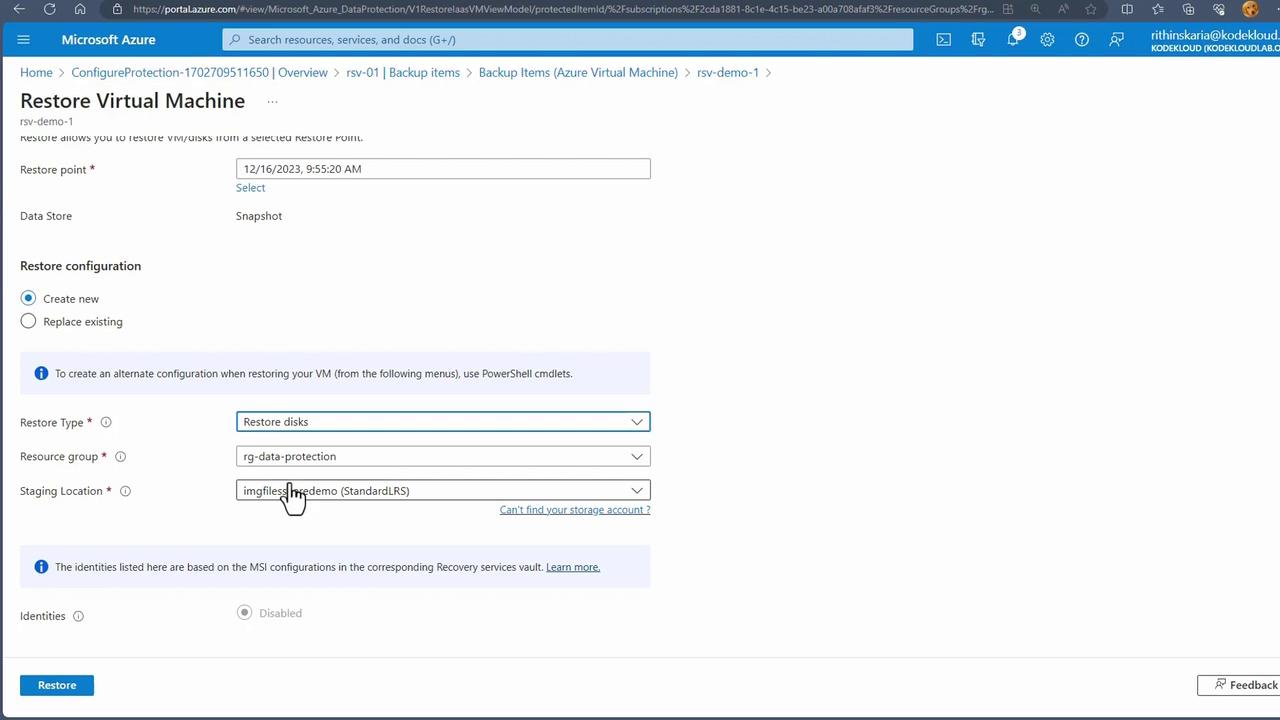1280x720 pixels.
Task: Open Can't find your storage account link
Action: (575, 510)
